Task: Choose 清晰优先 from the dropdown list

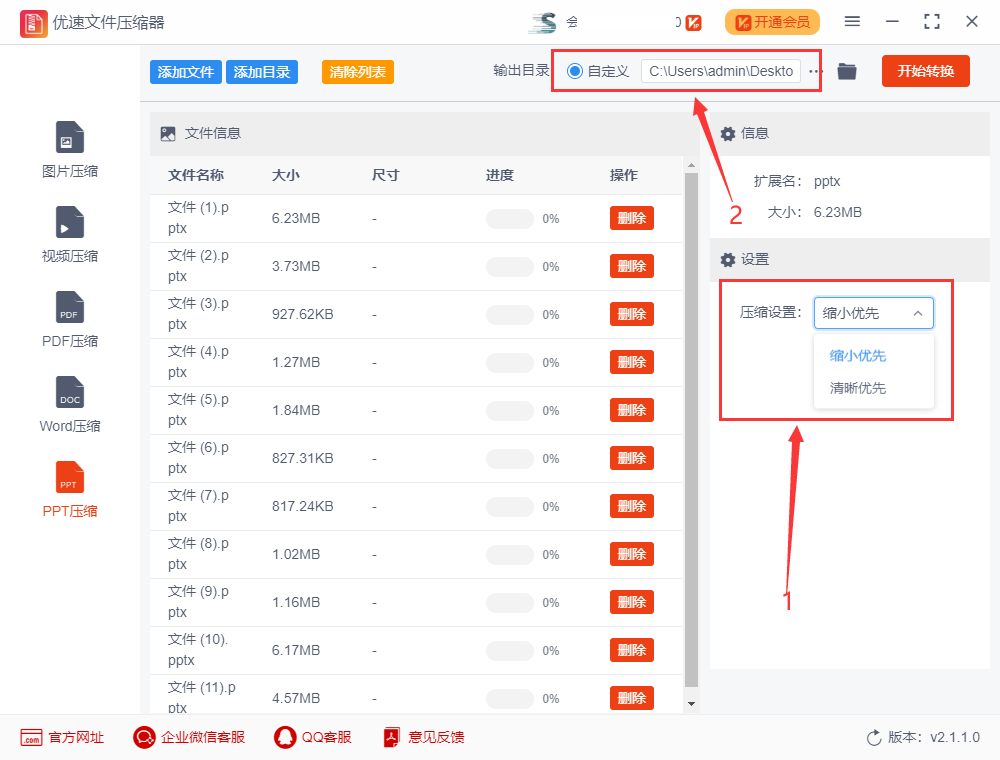Action: [857, 388]
